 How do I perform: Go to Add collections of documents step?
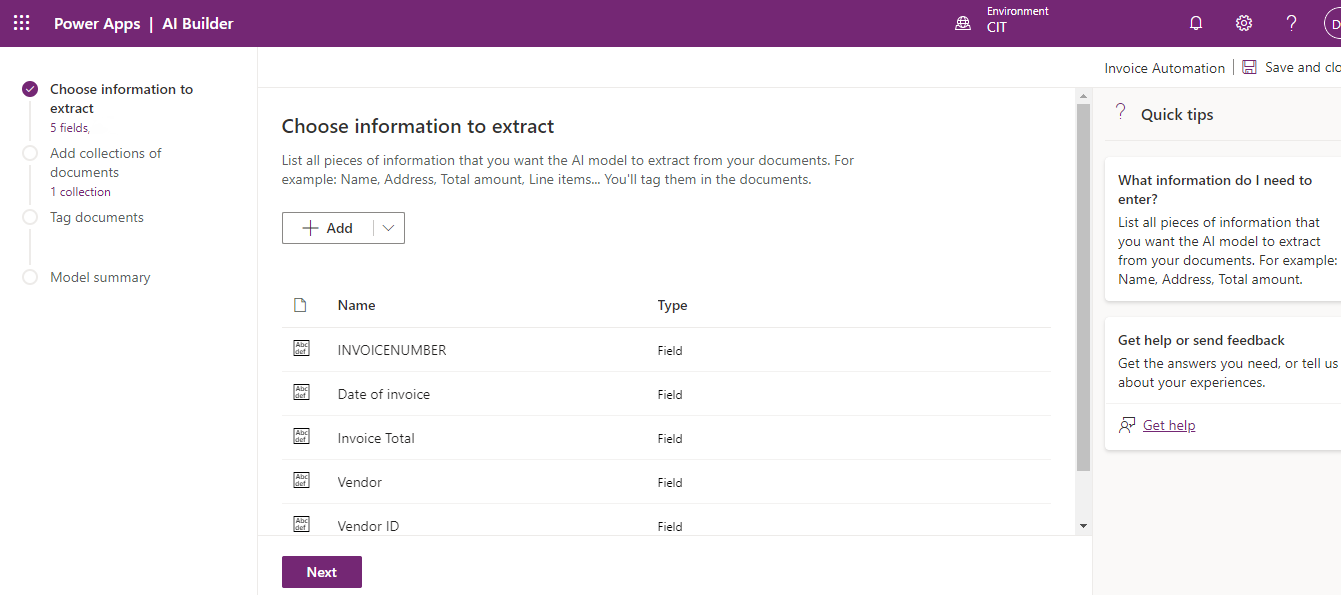(106, 163)
